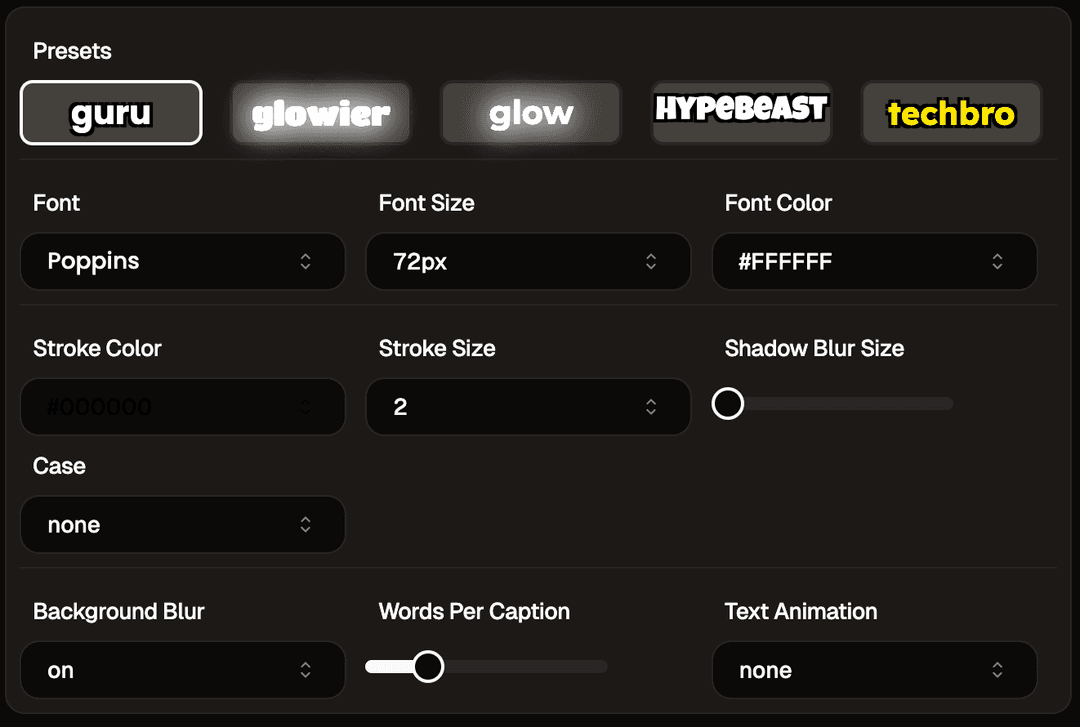
Task: Toggle the Background Blur on dropdown
Action: click(182, 670)
